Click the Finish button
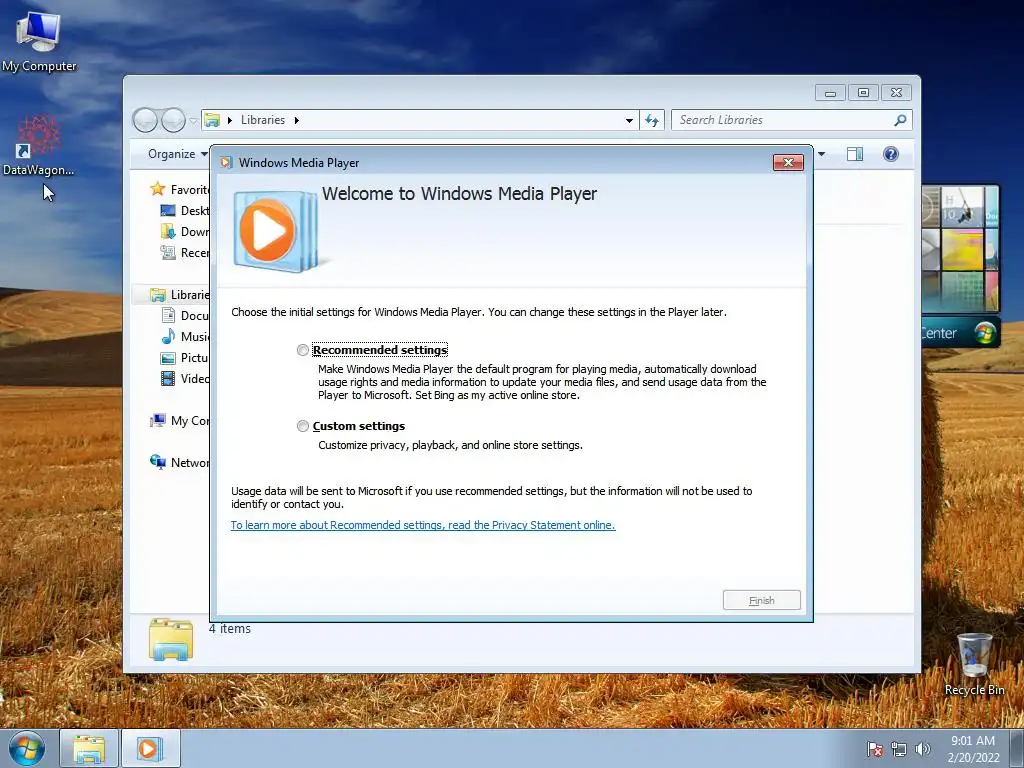 tap(761, 600)
